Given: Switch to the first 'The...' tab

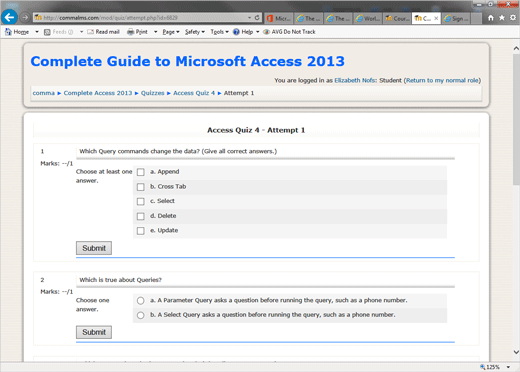Looking at the screenshot, I should click(308, 18).
